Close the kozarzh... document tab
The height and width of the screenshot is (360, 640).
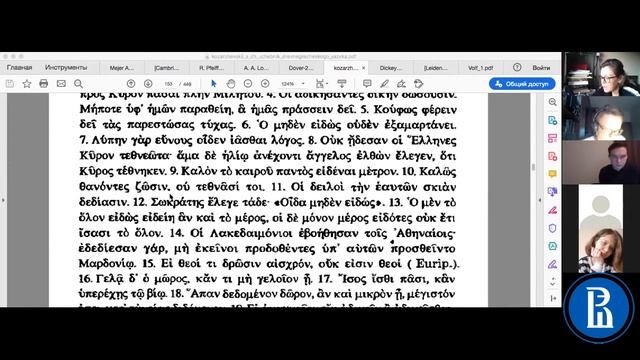pyautogui.click(x=363, y=68)
